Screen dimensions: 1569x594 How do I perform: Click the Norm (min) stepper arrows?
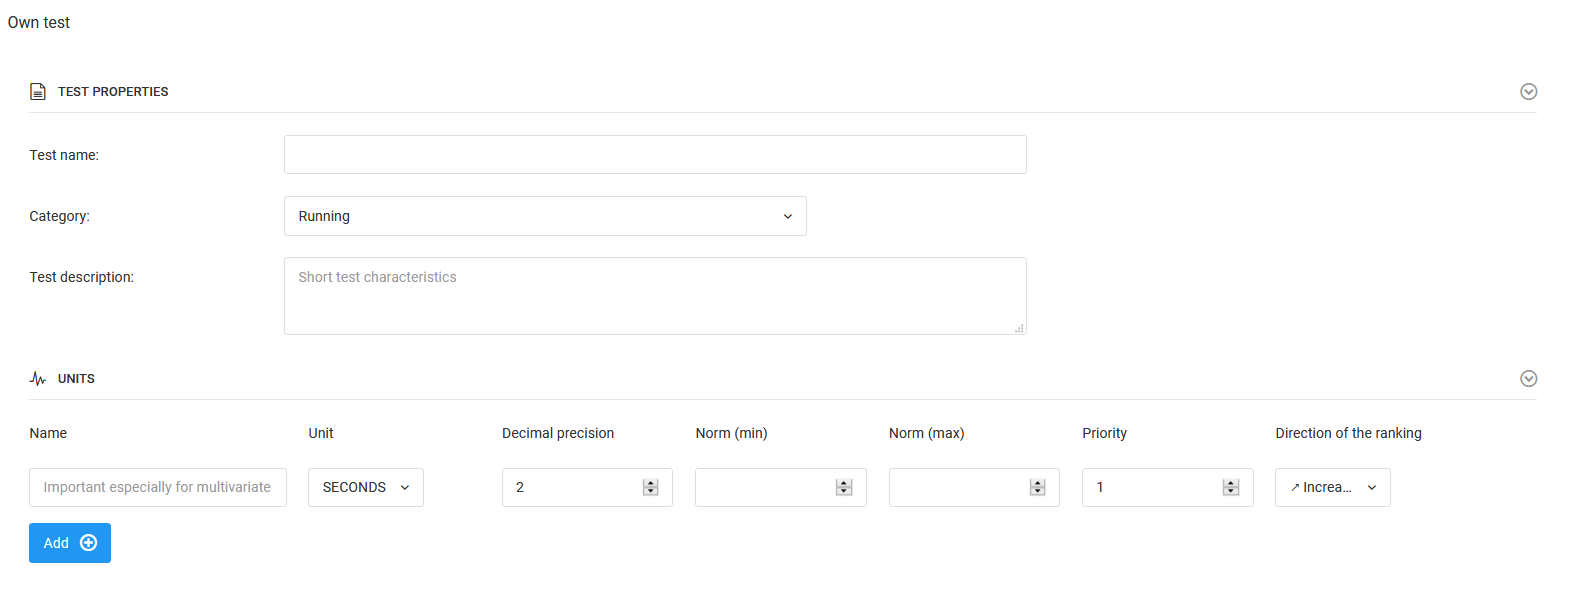[844, 487]
